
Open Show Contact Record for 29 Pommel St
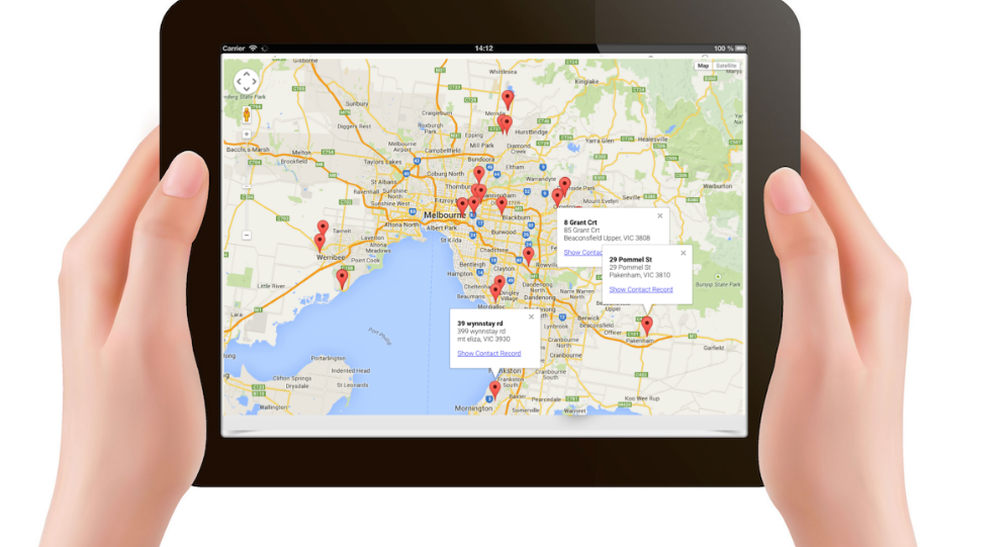coord(641,289)
